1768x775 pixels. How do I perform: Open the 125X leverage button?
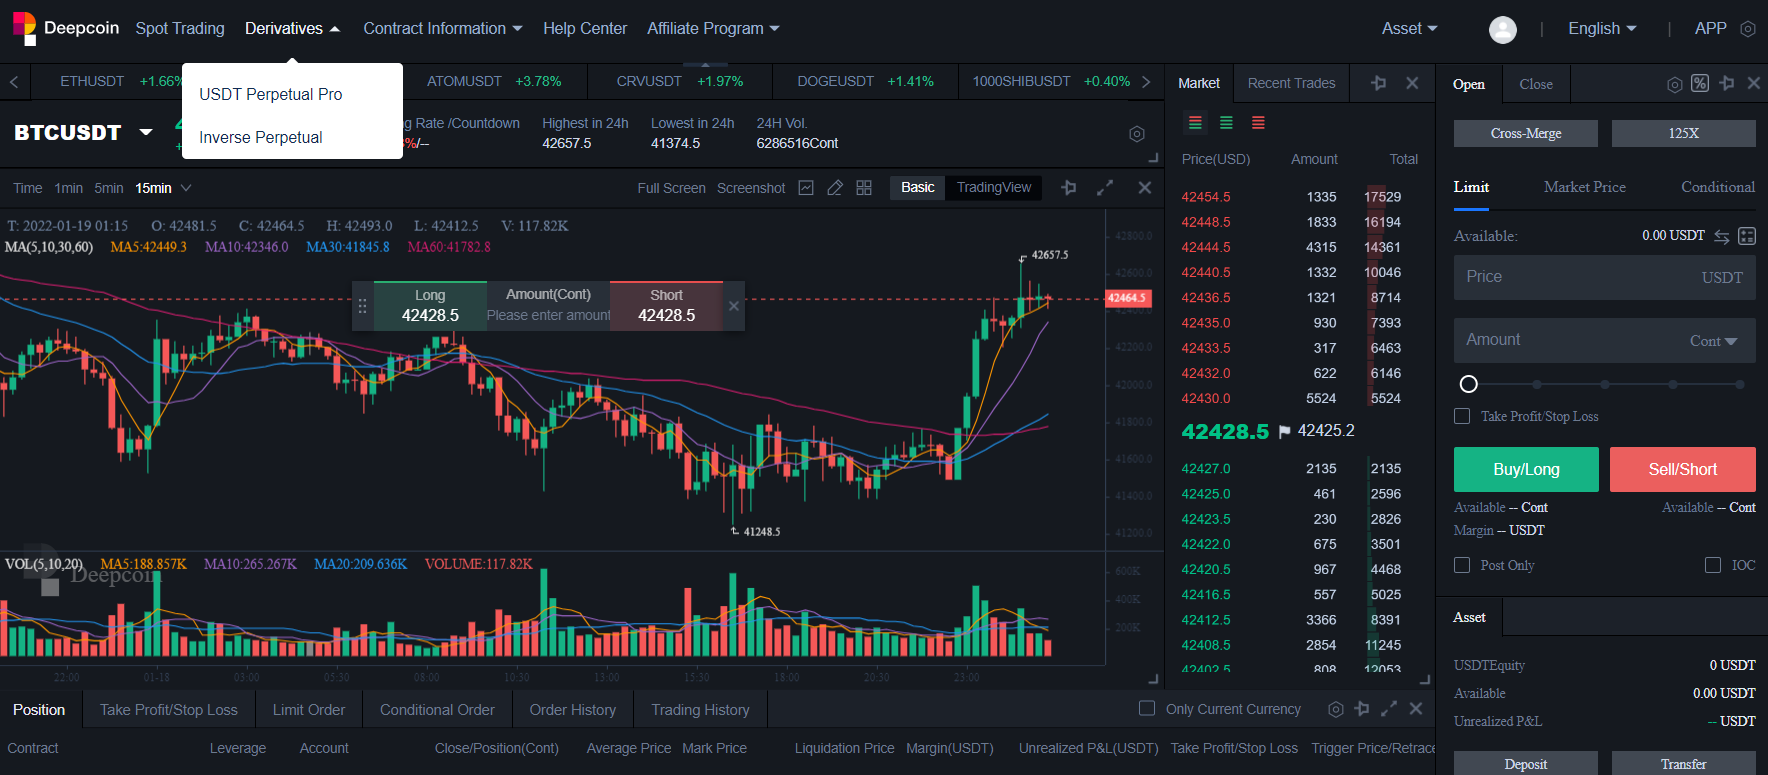tap(1684, 133)
